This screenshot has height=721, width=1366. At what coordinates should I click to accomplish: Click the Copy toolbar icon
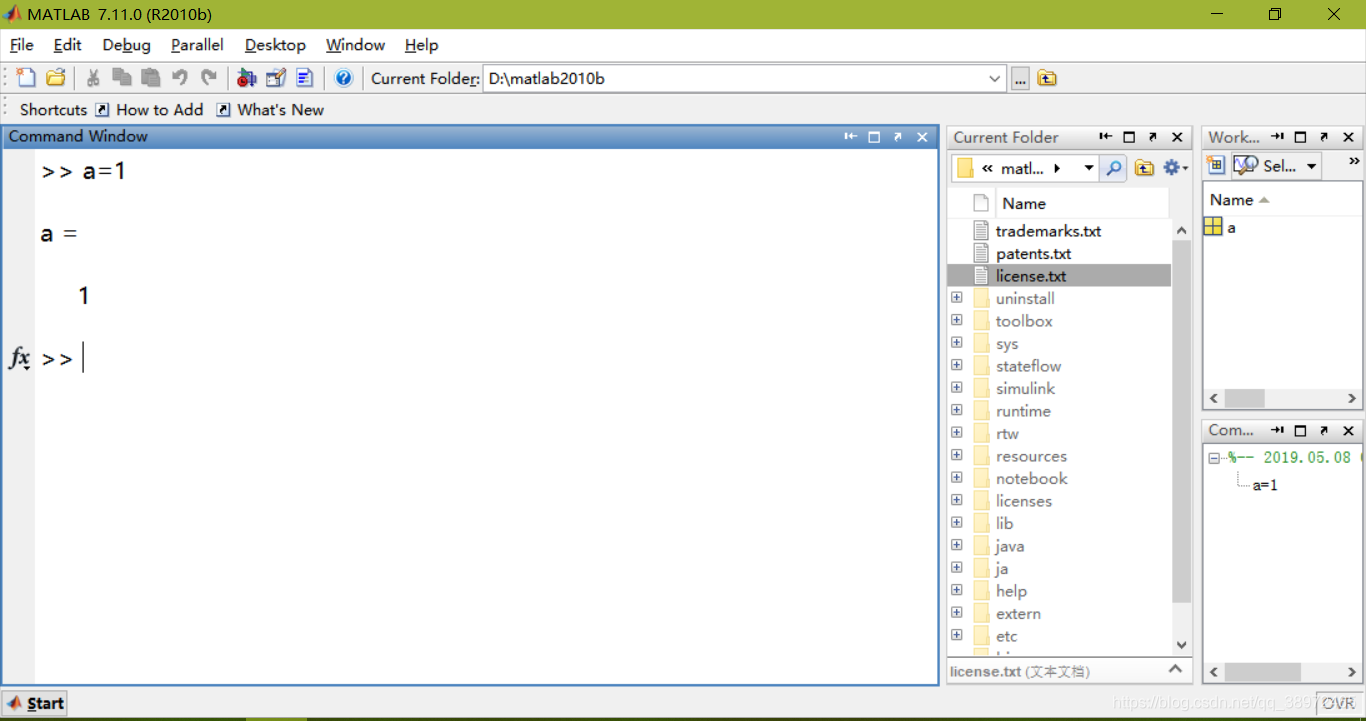pos(122,77)
